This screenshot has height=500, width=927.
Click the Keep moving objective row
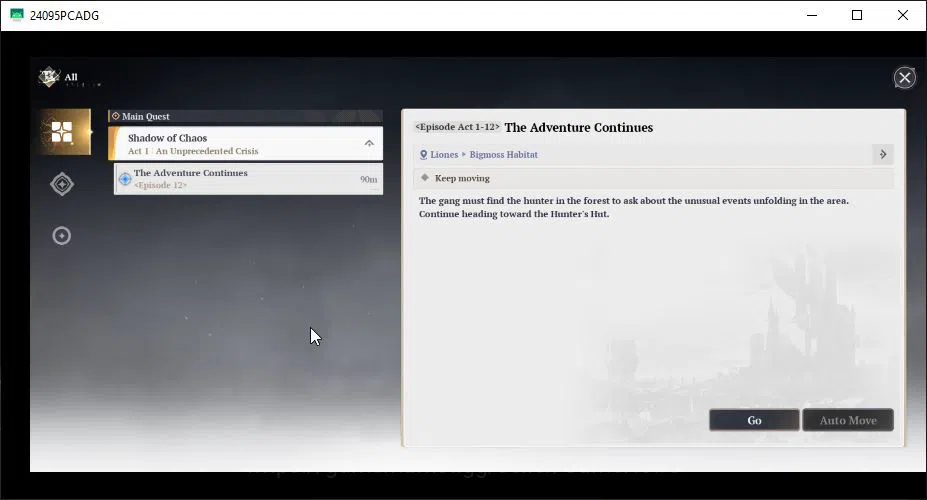[653, 178]
